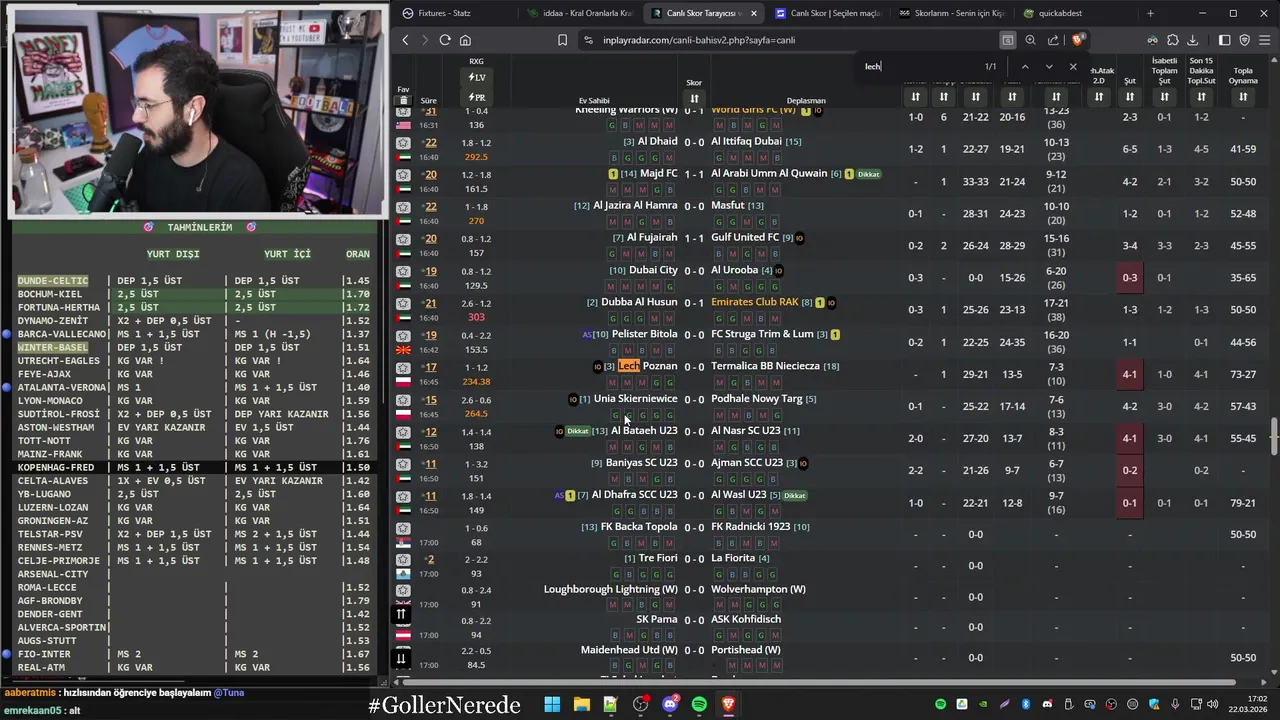Viewport: 1280px width, 720px height.
Task: Click the address bar URL
Action: pos(699,40)
